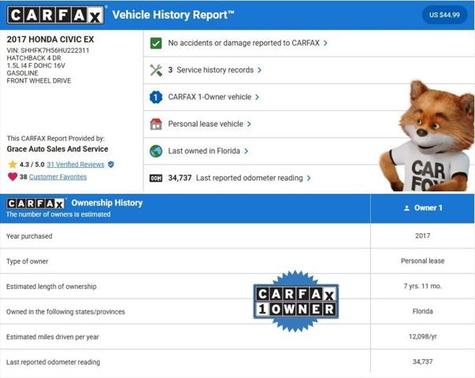The image size is (475, 378).
Task: Click the pink heart Customer Favorites icon
Action: [12, 177]
